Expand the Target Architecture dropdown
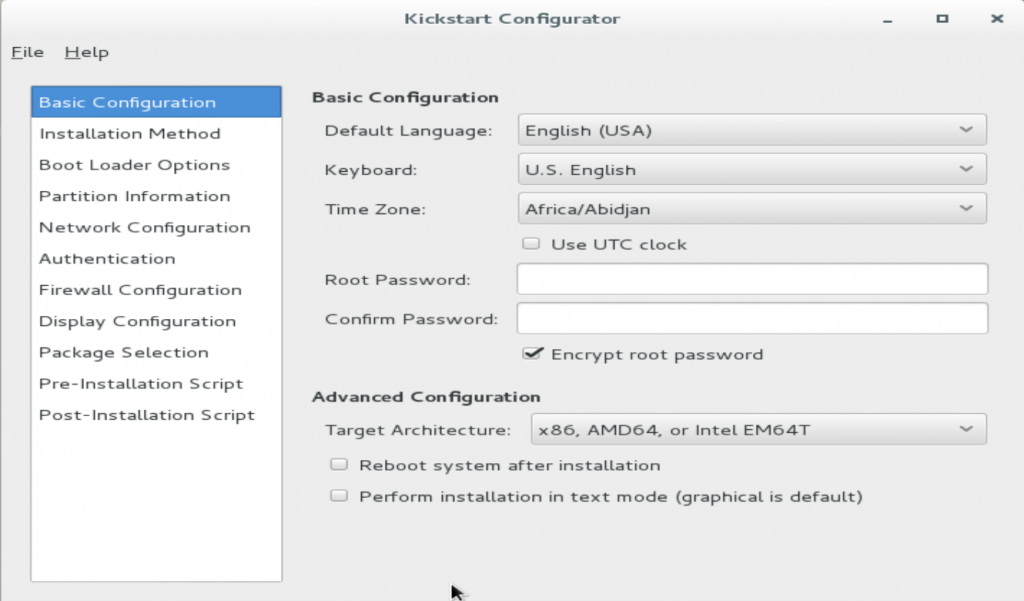The width and height of the screenshot is (1024, 601). coord(759,429)
